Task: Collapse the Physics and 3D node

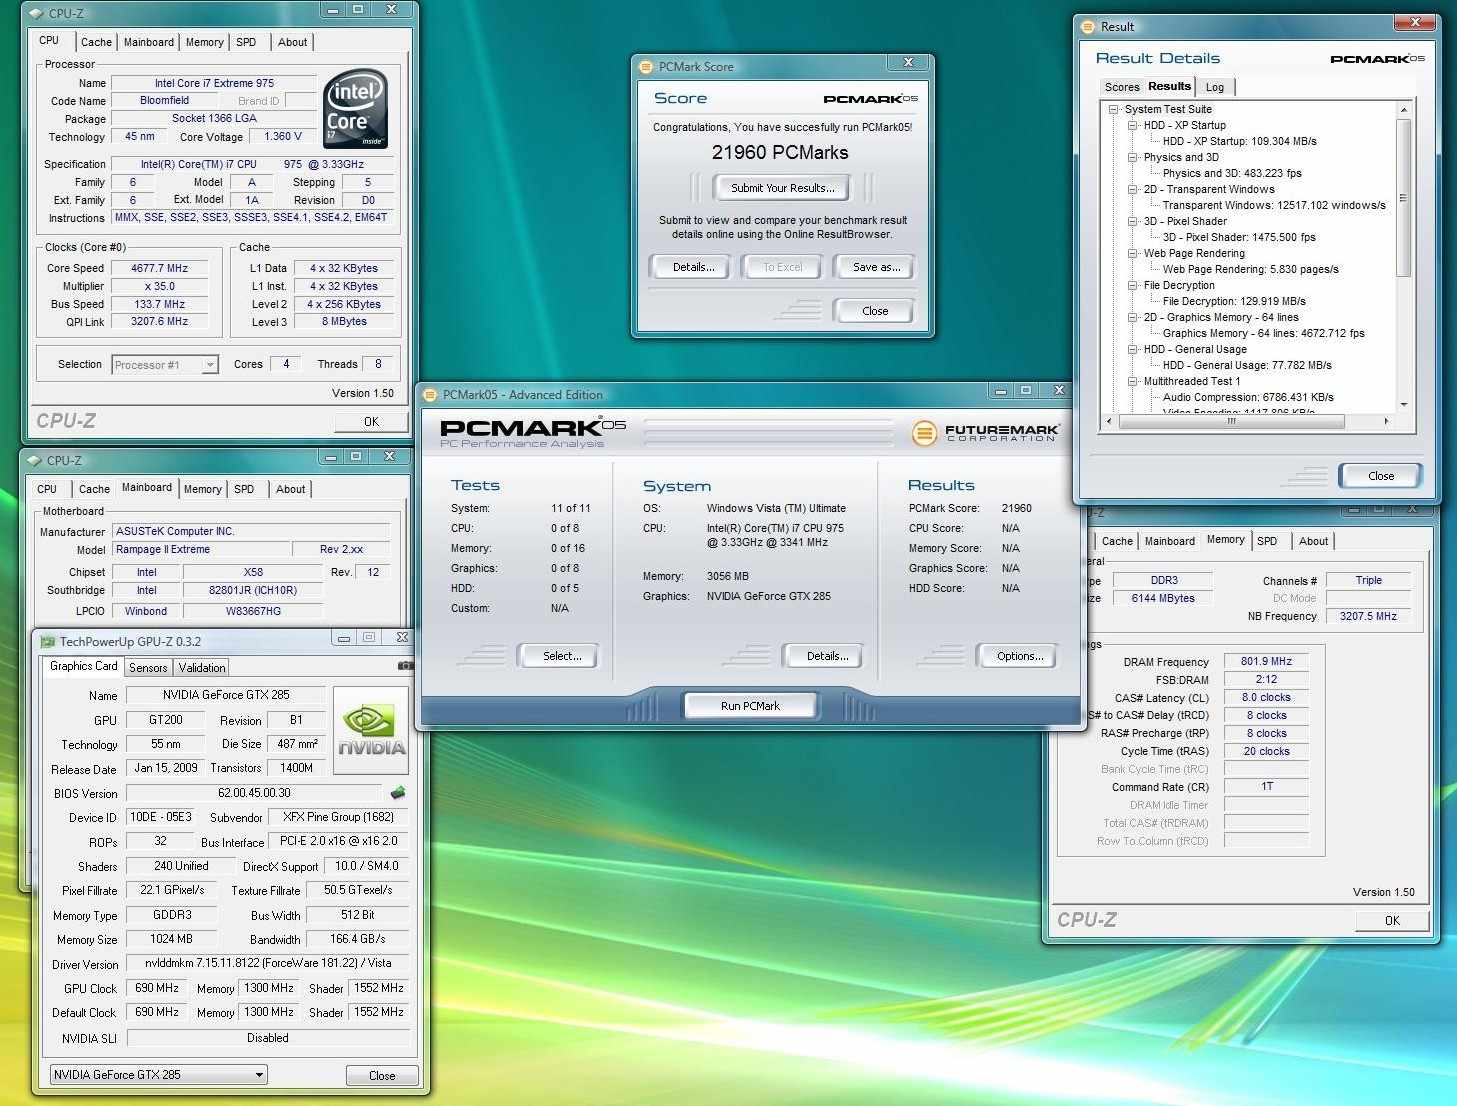Action: click(1132, 157)
